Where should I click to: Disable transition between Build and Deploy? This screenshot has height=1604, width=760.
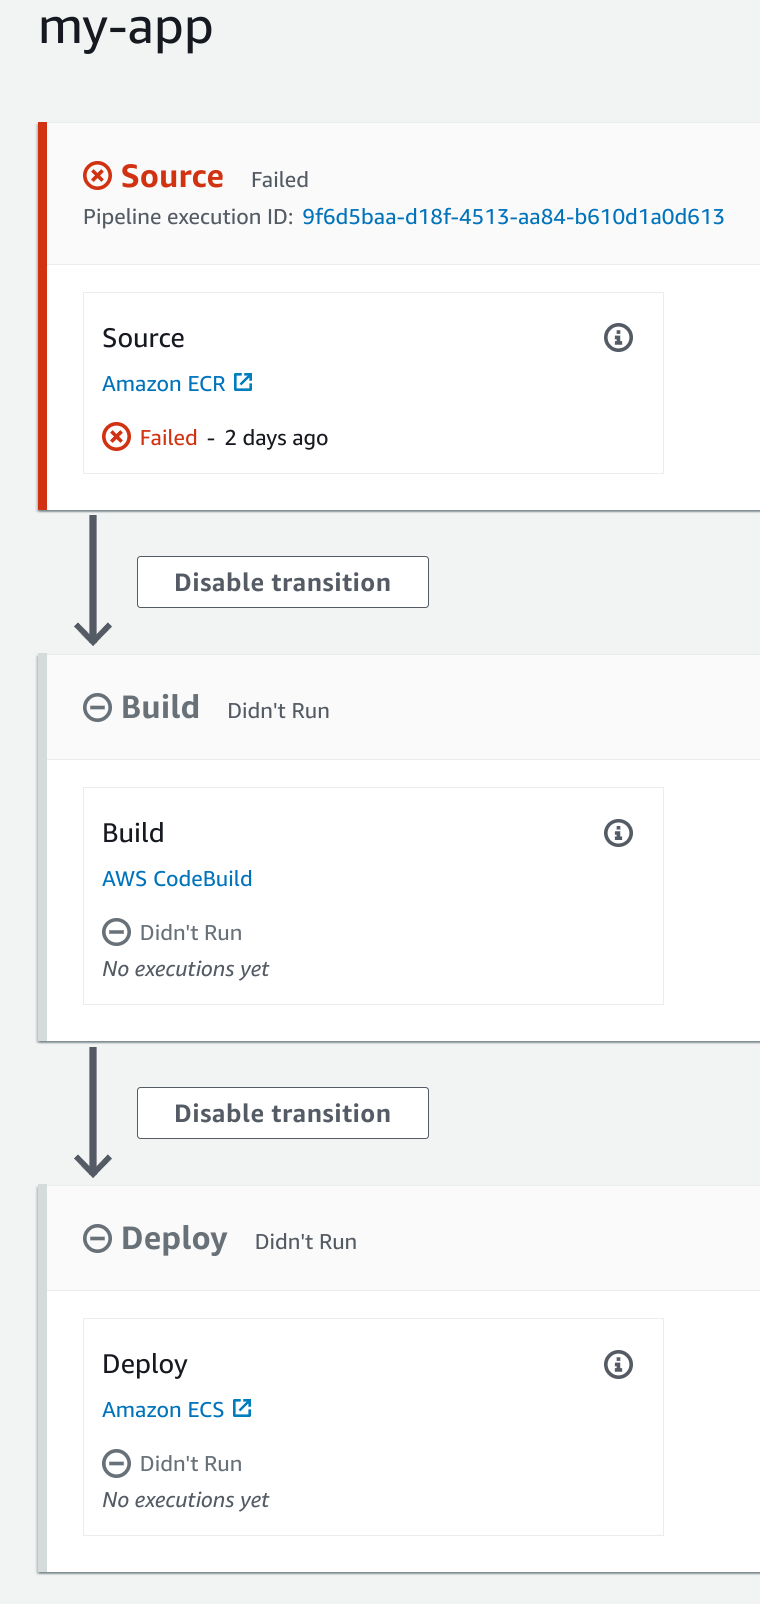[x=283, y=1113]
